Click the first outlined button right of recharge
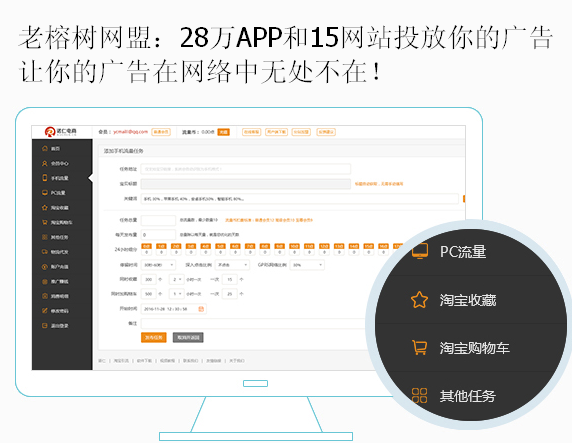The height and width of the screenshot is (443, 572). (251, 132)
